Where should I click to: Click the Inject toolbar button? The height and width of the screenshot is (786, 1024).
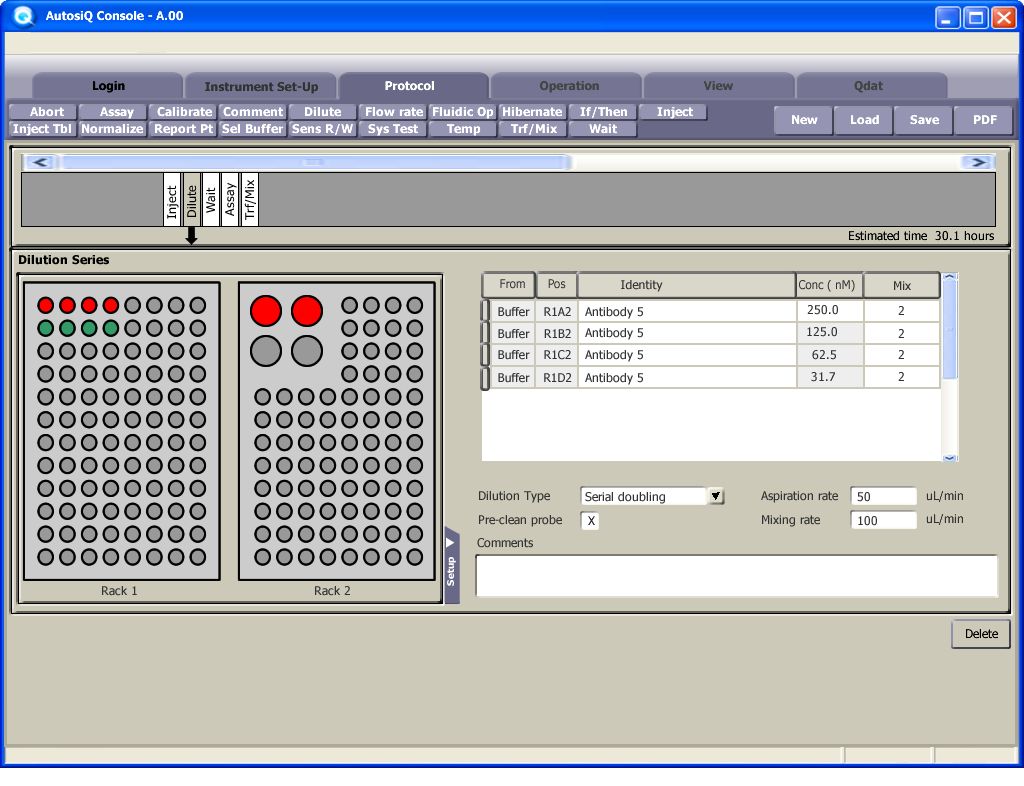[x=674, y=112]
